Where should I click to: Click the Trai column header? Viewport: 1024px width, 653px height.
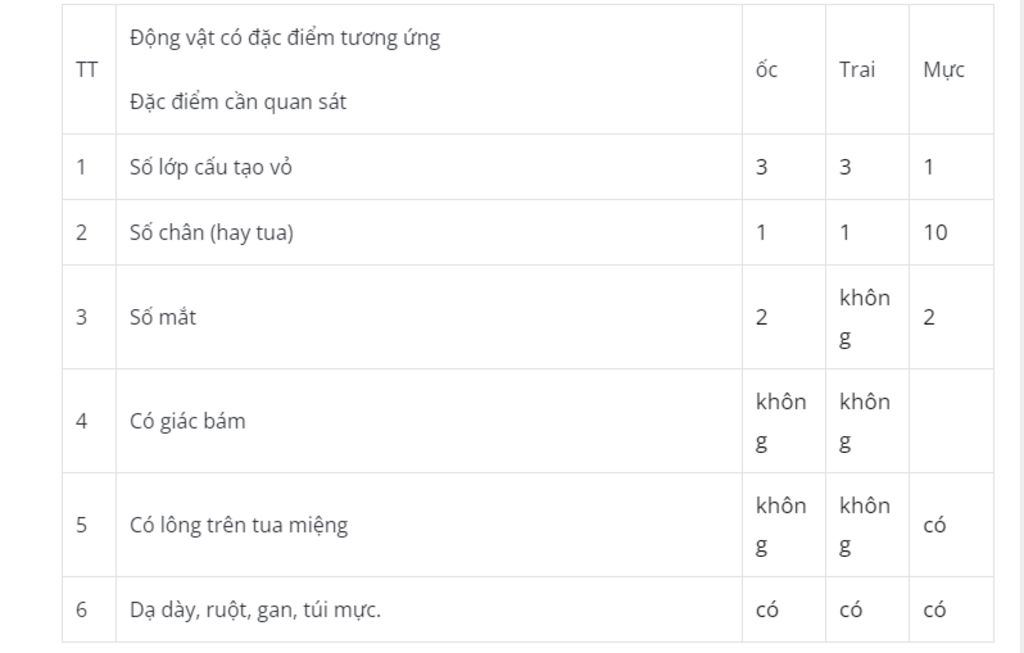(x=867, y=69)
